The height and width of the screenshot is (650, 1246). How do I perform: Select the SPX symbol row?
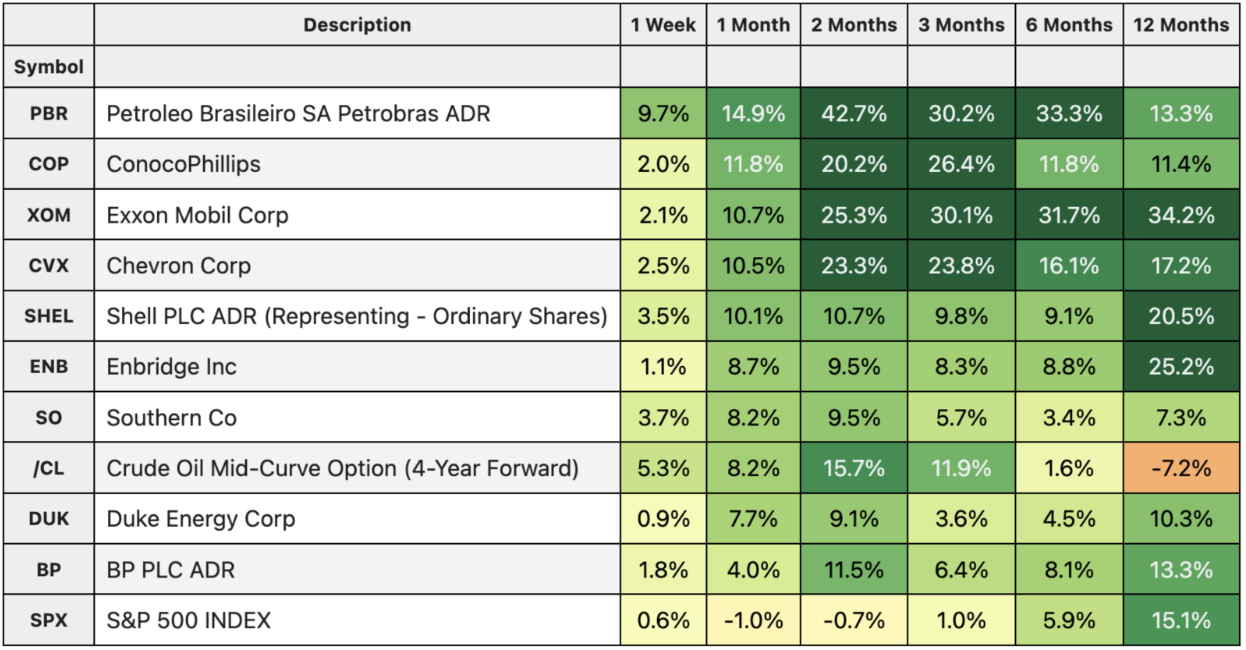[x=48, y=620]
